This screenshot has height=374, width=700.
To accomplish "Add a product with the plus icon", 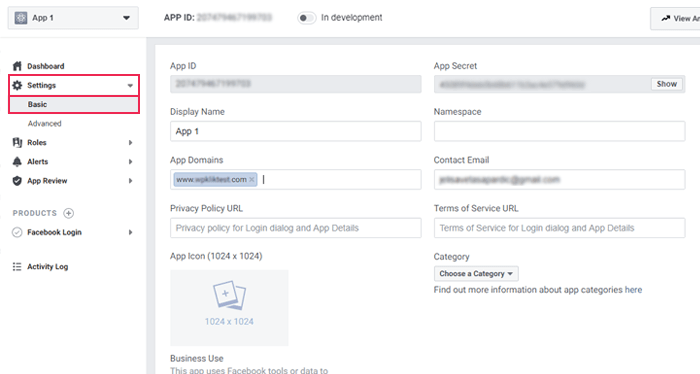I will pos(68,213).
